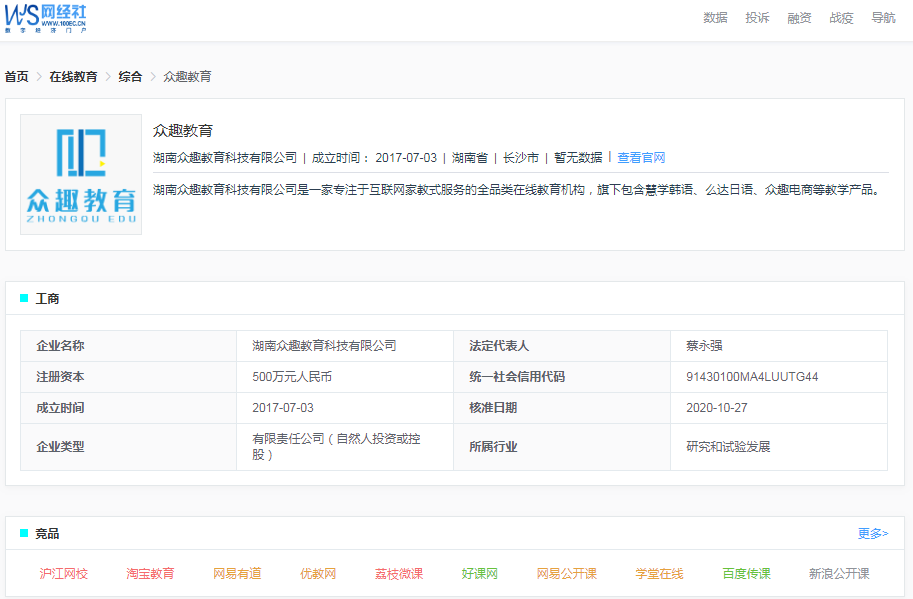Open competitor 学堂在线
The height and width of the screenshot is (599, 913).
[659, 573]
